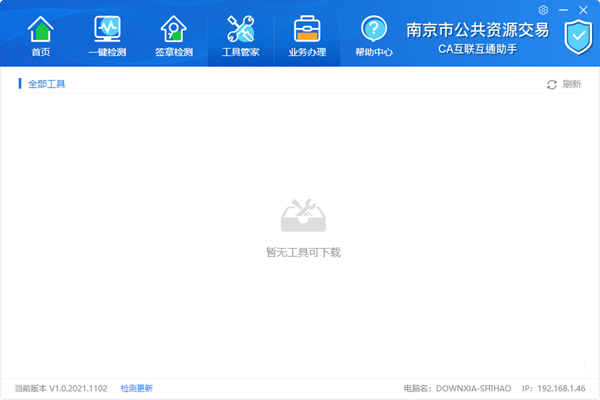Image resolution: width=600 pixels, height=400 pixels.
Task: Click the 南京市公共资源交易 title text
Action: click(x=477, y=30)
